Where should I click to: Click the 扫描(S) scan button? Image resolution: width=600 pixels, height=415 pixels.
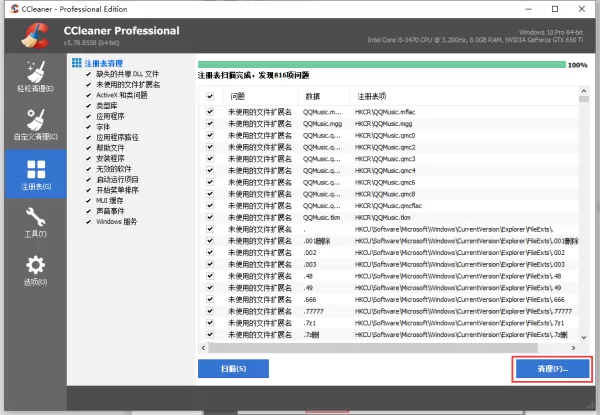pyautogui.click(x=233, y=368)
